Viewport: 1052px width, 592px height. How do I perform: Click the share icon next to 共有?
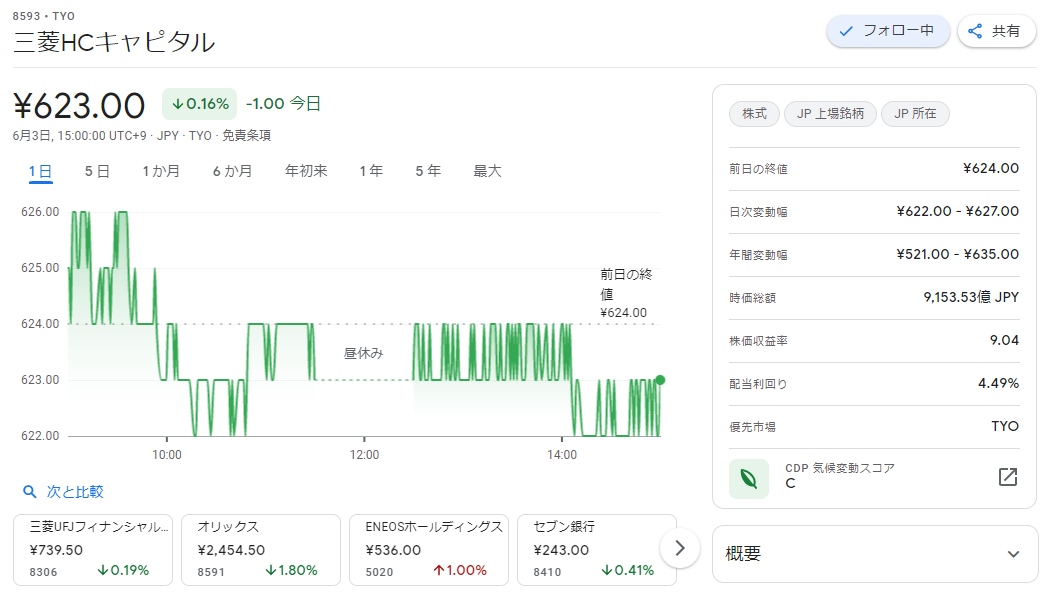(x=975, y=31)
